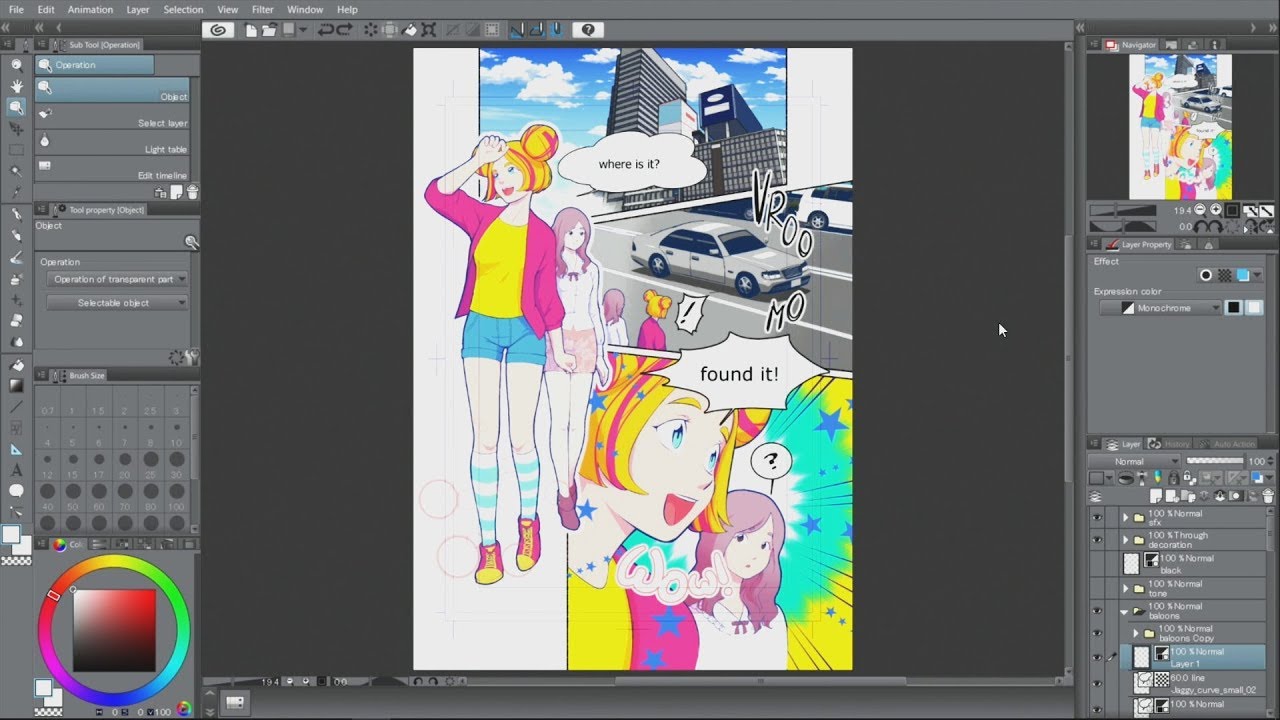Expand the baloons Copy folder
The width and height of the screenshot is (1280, 720).
(x=1136, y=633)
